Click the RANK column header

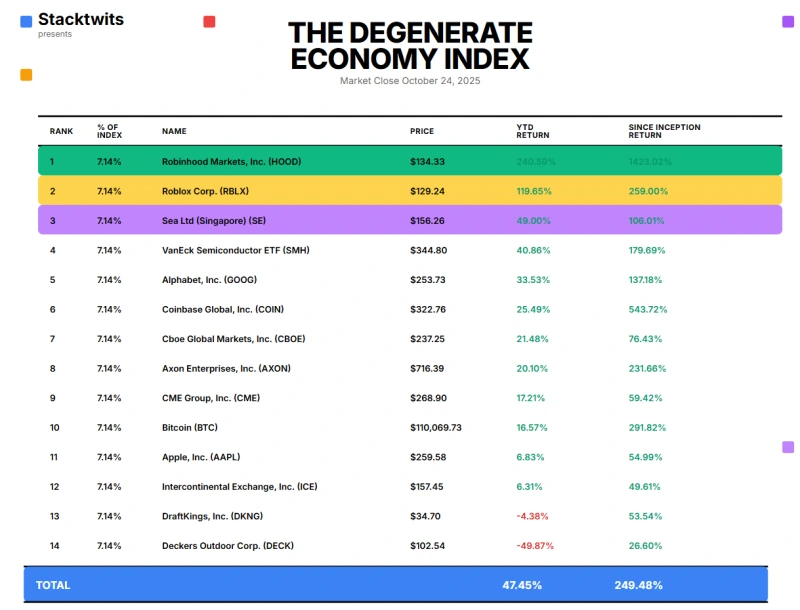[61, 131]
